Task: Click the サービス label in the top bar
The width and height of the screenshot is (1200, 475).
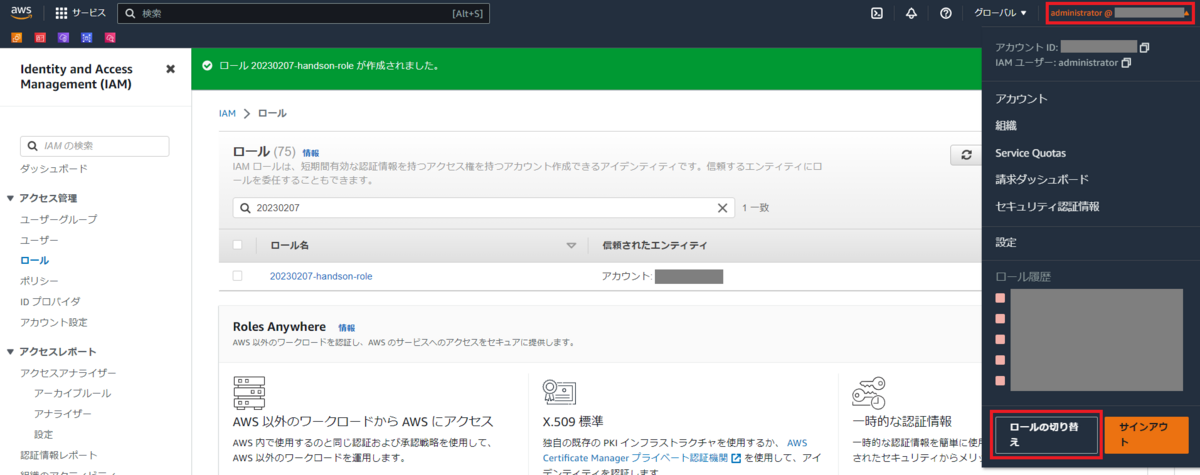Action: [x=89, y=14]
